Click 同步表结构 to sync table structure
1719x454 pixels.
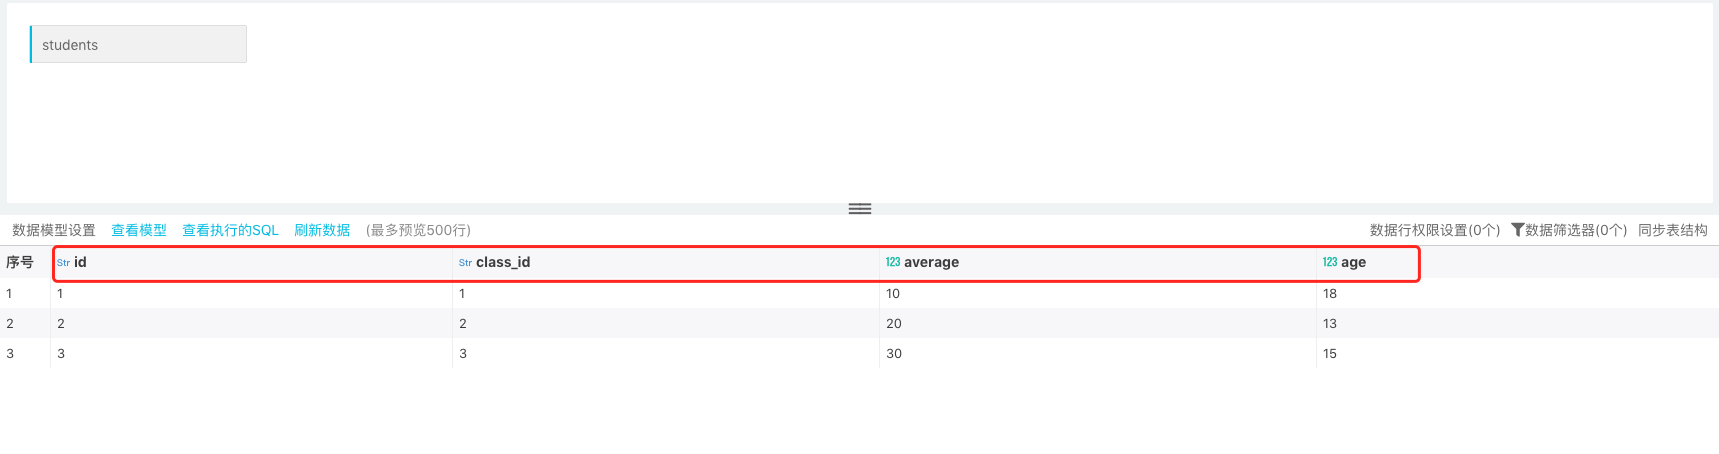[x=1673, y=230]
